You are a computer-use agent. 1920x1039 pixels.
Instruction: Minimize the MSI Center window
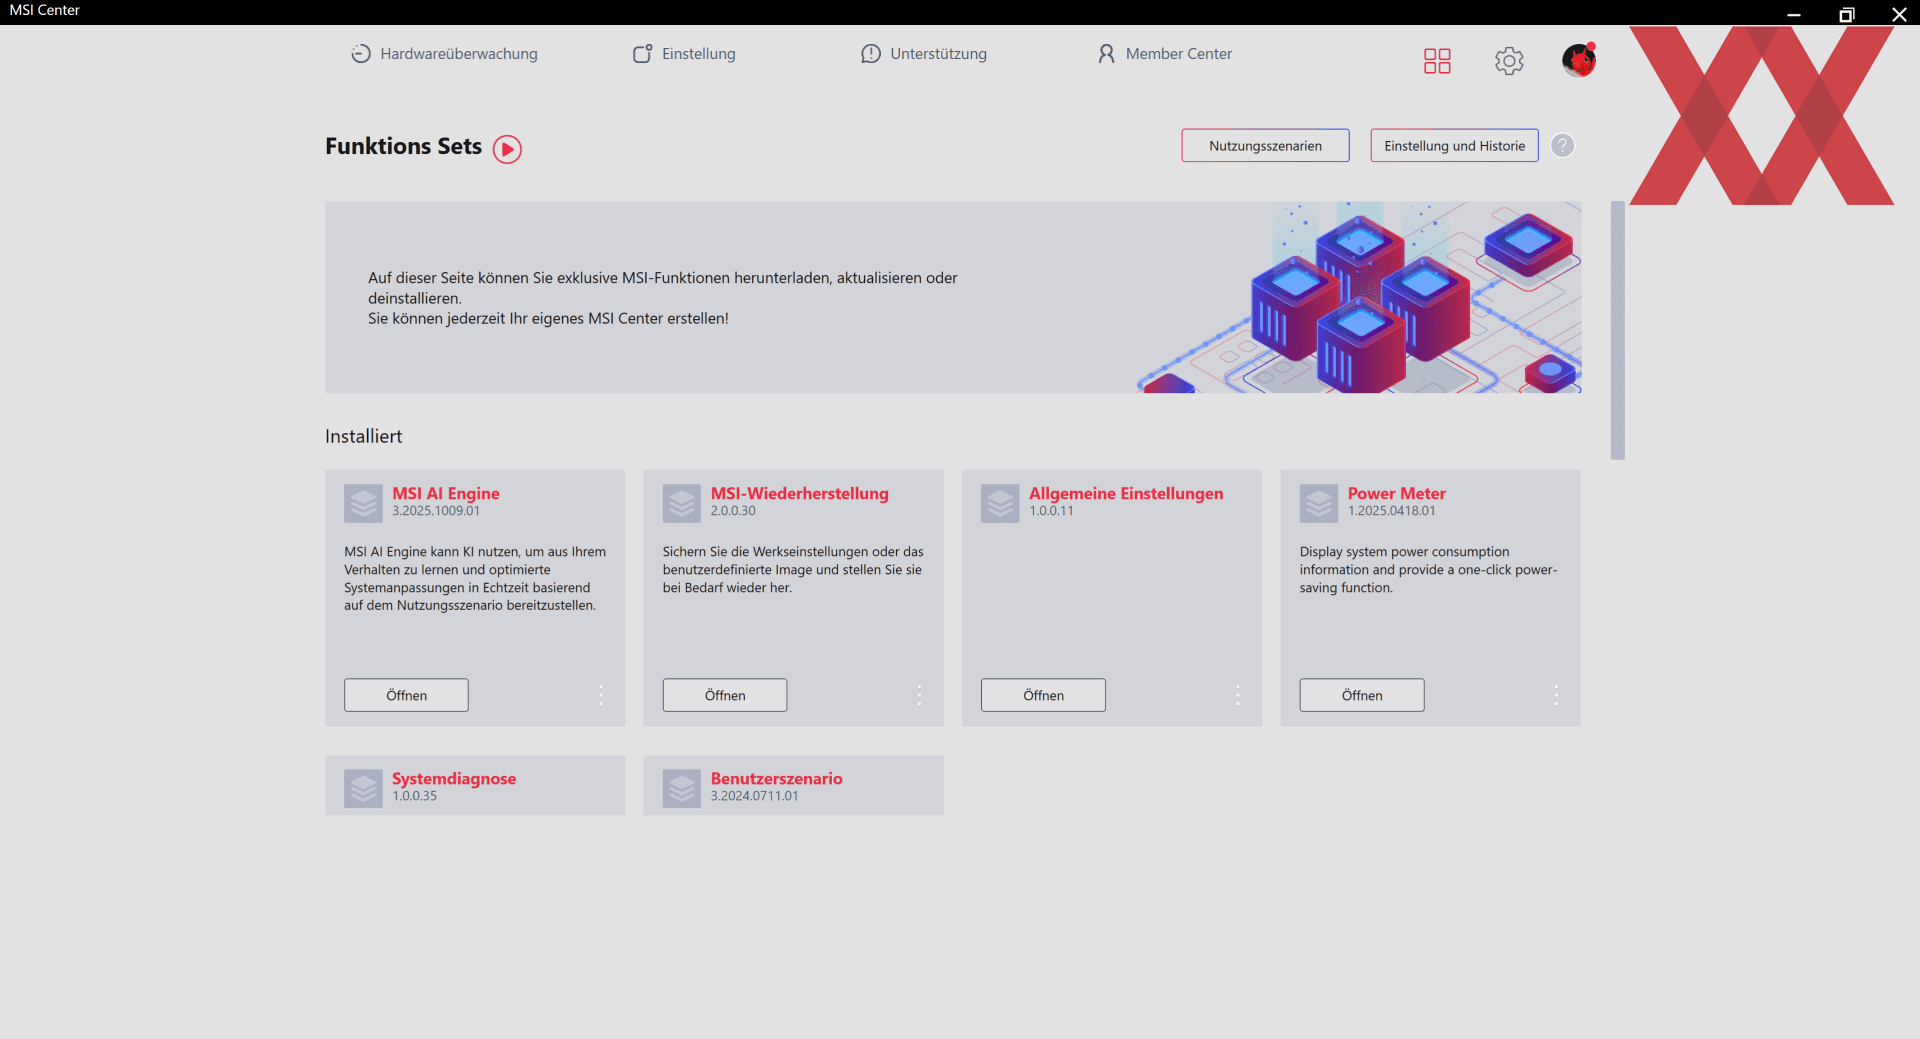point(1794,14)
